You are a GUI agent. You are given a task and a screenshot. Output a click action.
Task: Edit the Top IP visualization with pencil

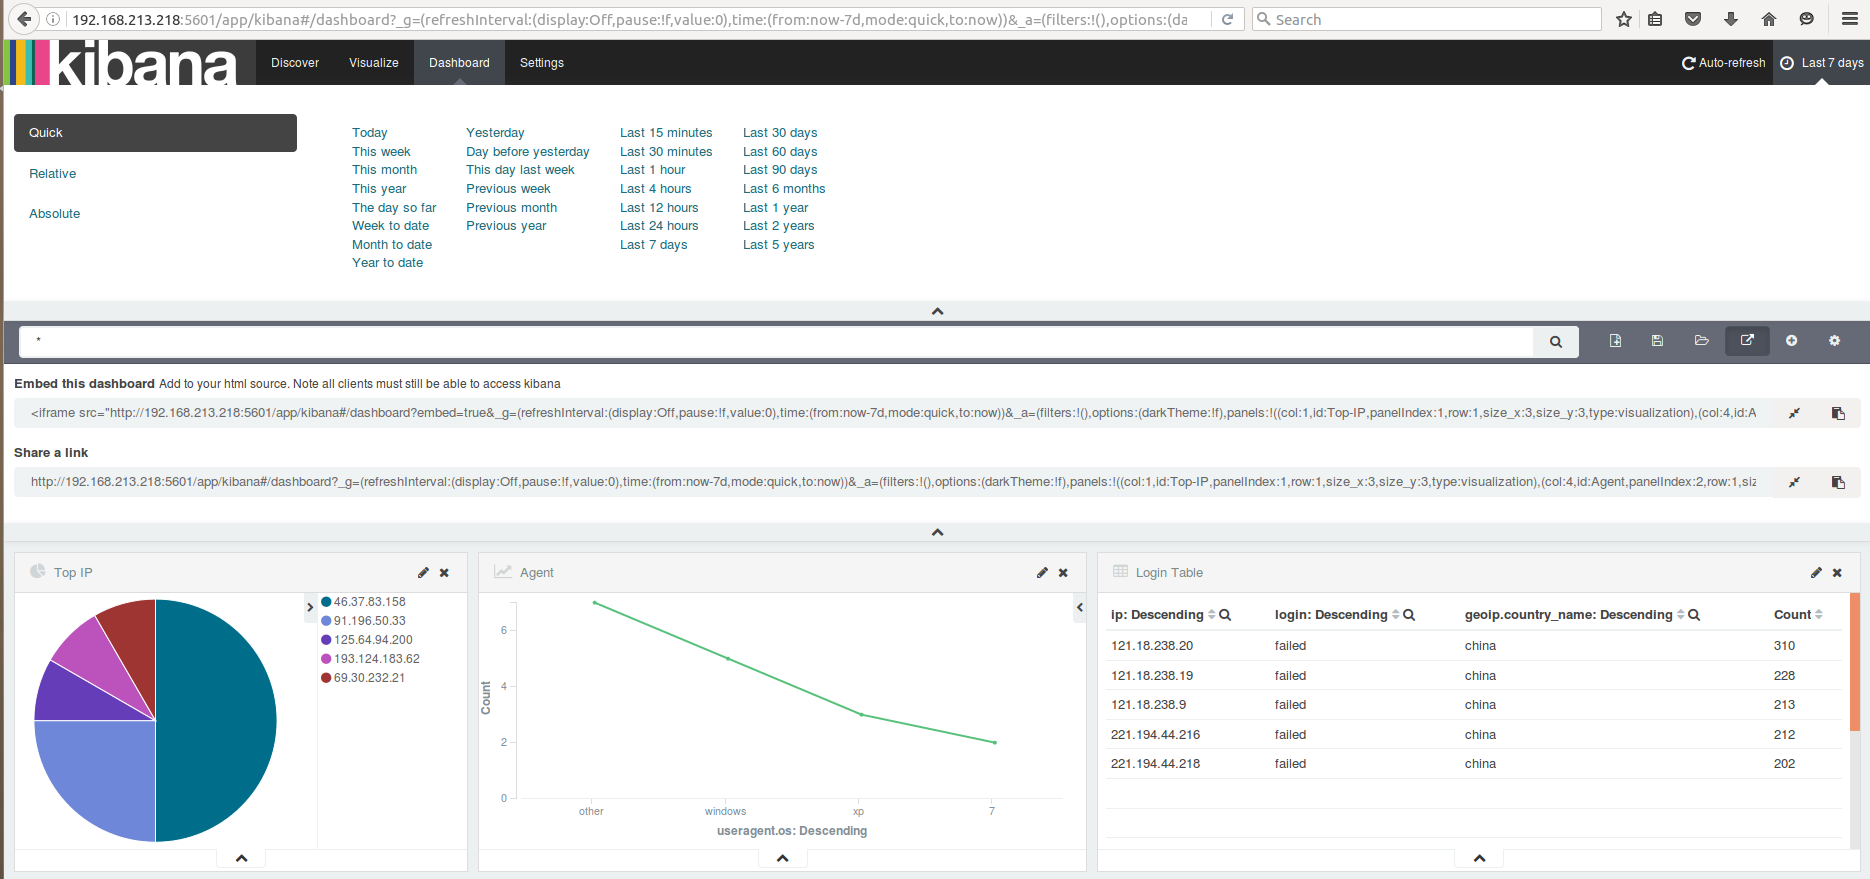pos(423,573)
